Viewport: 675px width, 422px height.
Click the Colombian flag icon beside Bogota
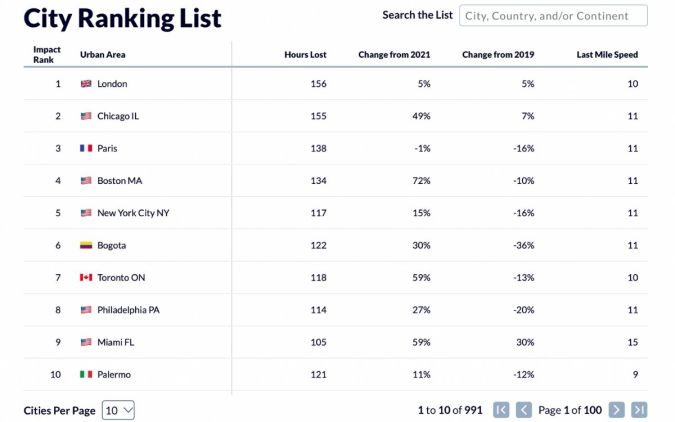point(86,245)
